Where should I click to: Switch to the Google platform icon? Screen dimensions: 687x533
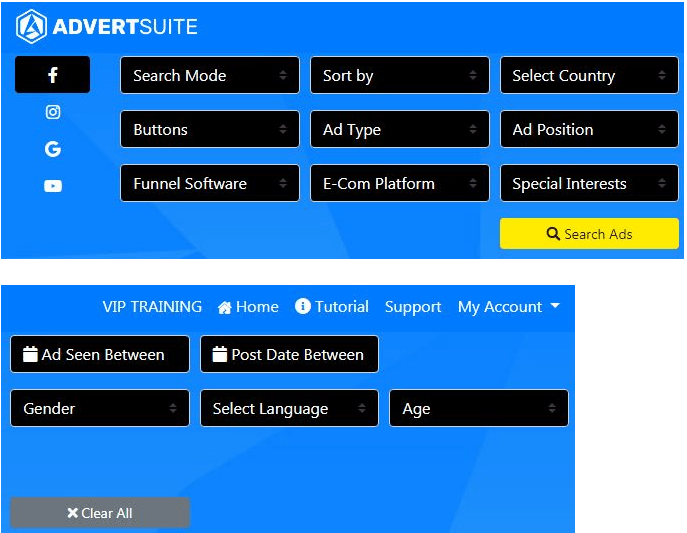point(53,149)
